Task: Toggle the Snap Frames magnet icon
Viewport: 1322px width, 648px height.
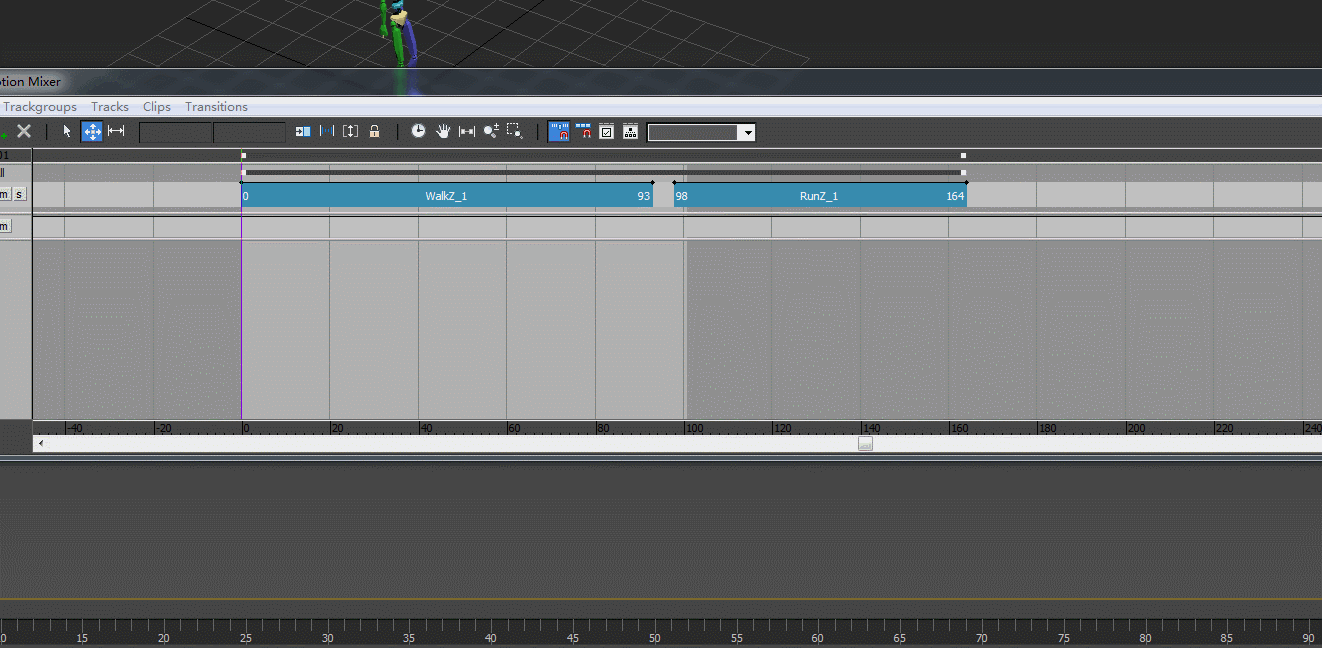Action: point(560,131)
